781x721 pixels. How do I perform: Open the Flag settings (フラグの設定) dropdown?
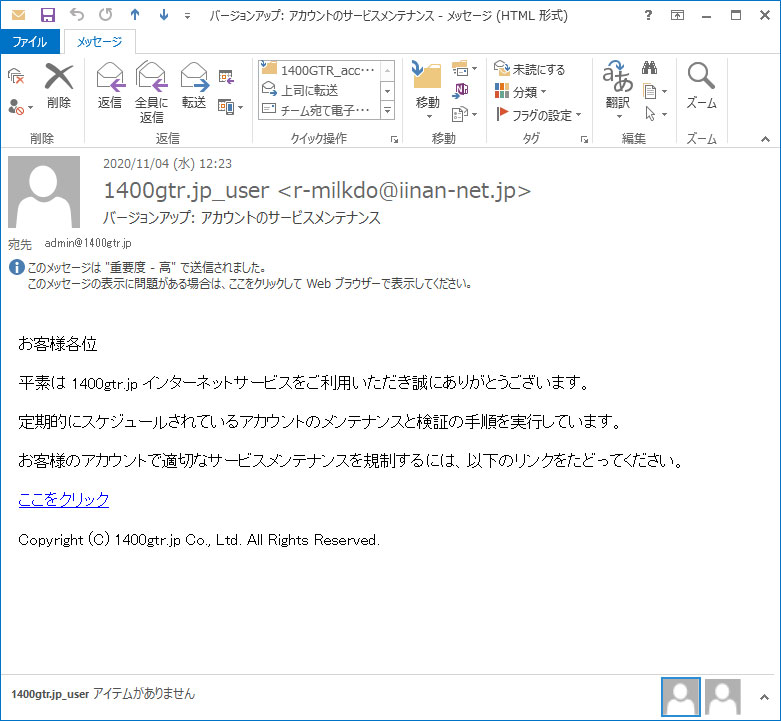pos(539,115)
